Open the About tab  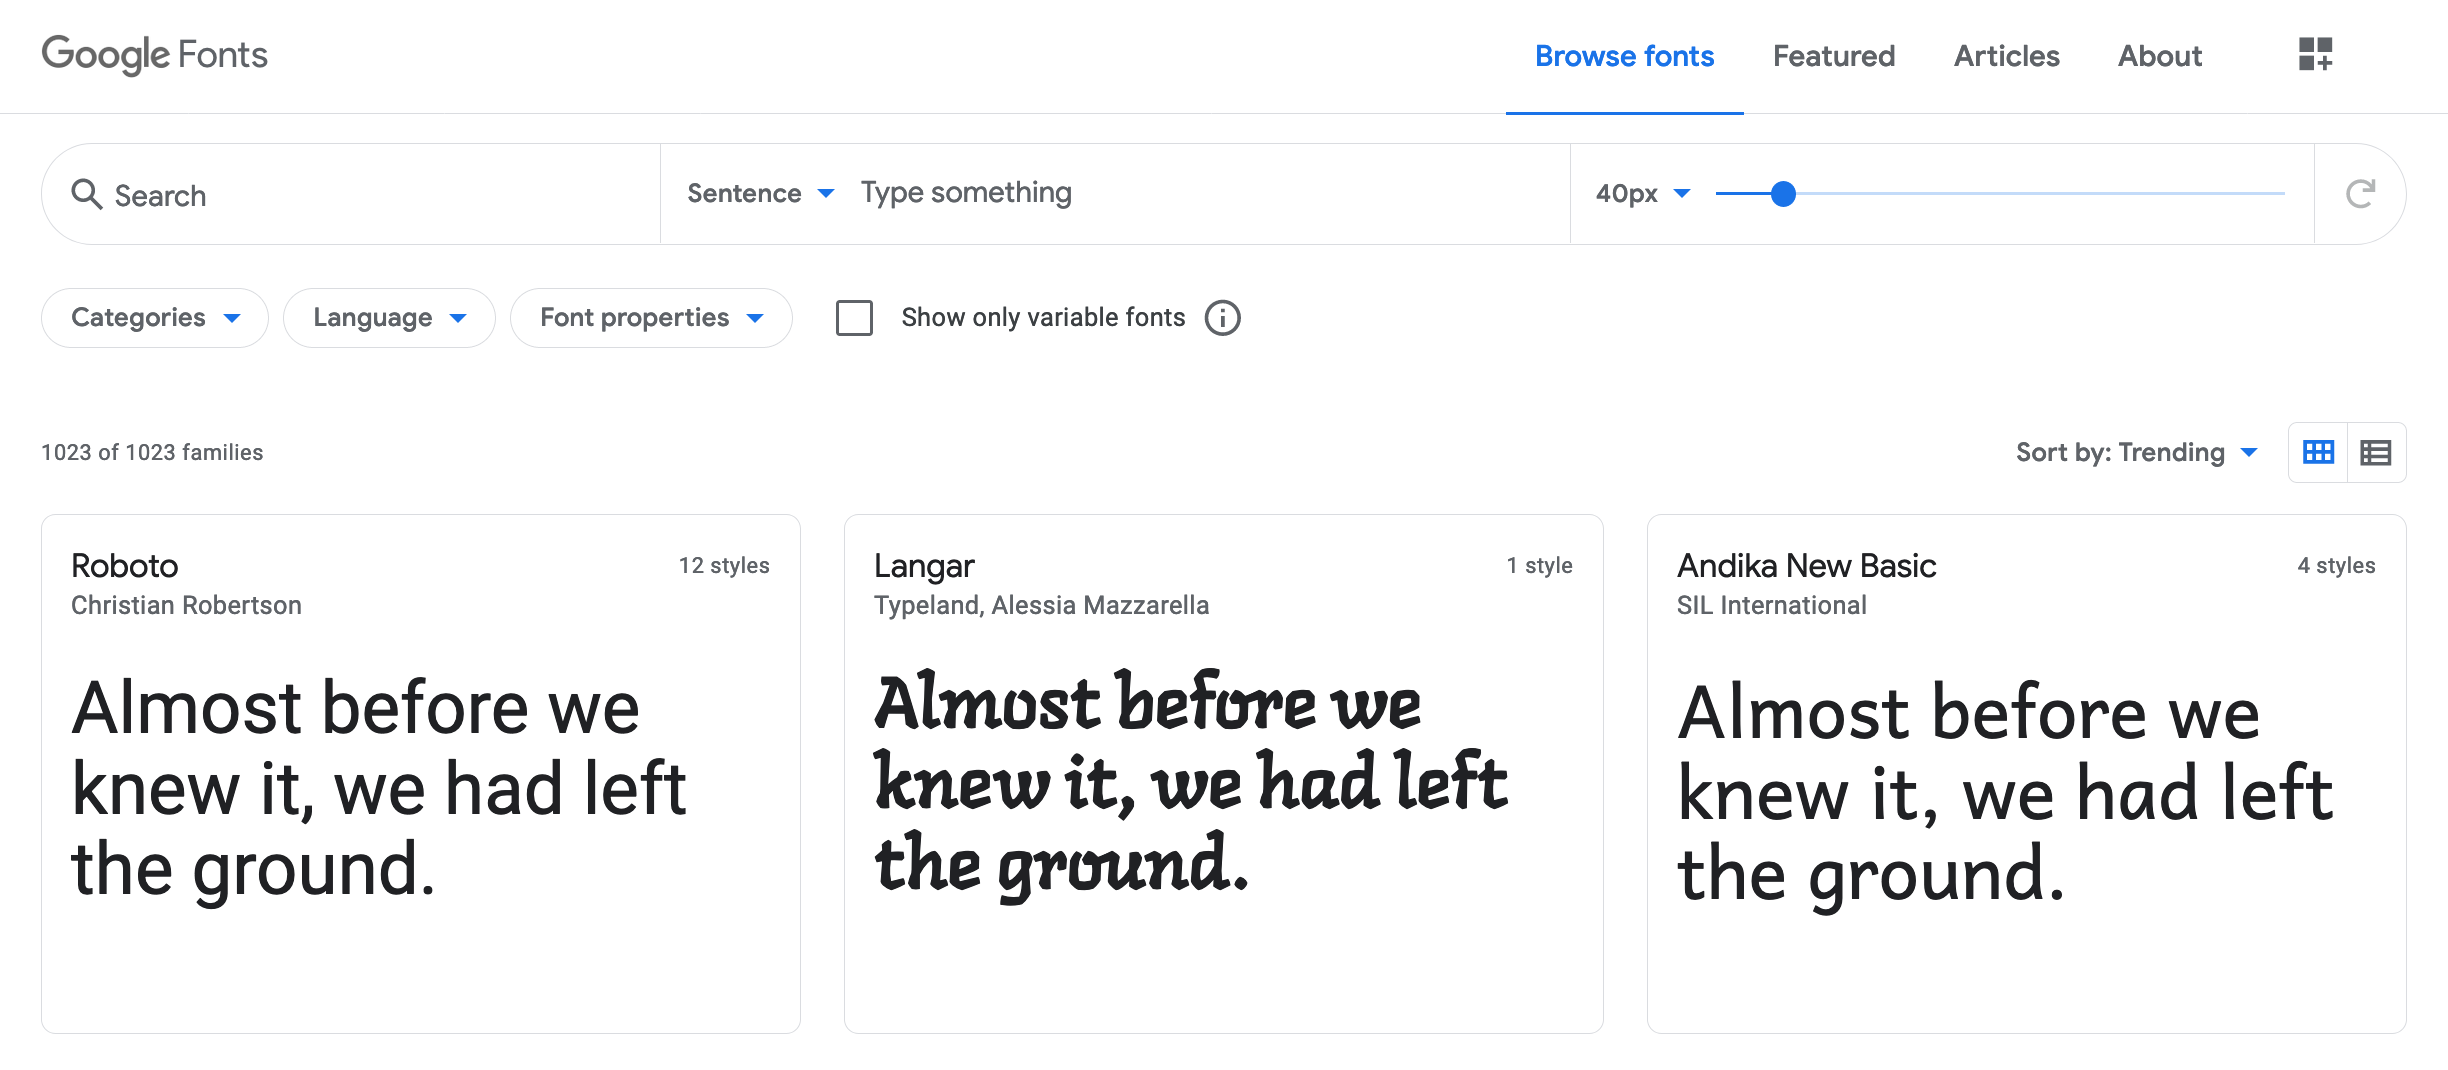click(2159, 56)
